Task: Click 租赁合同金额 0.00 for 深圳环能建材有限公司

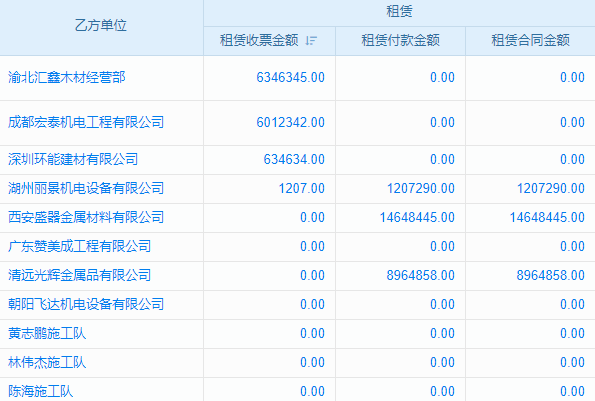Action: click(573, 159)
